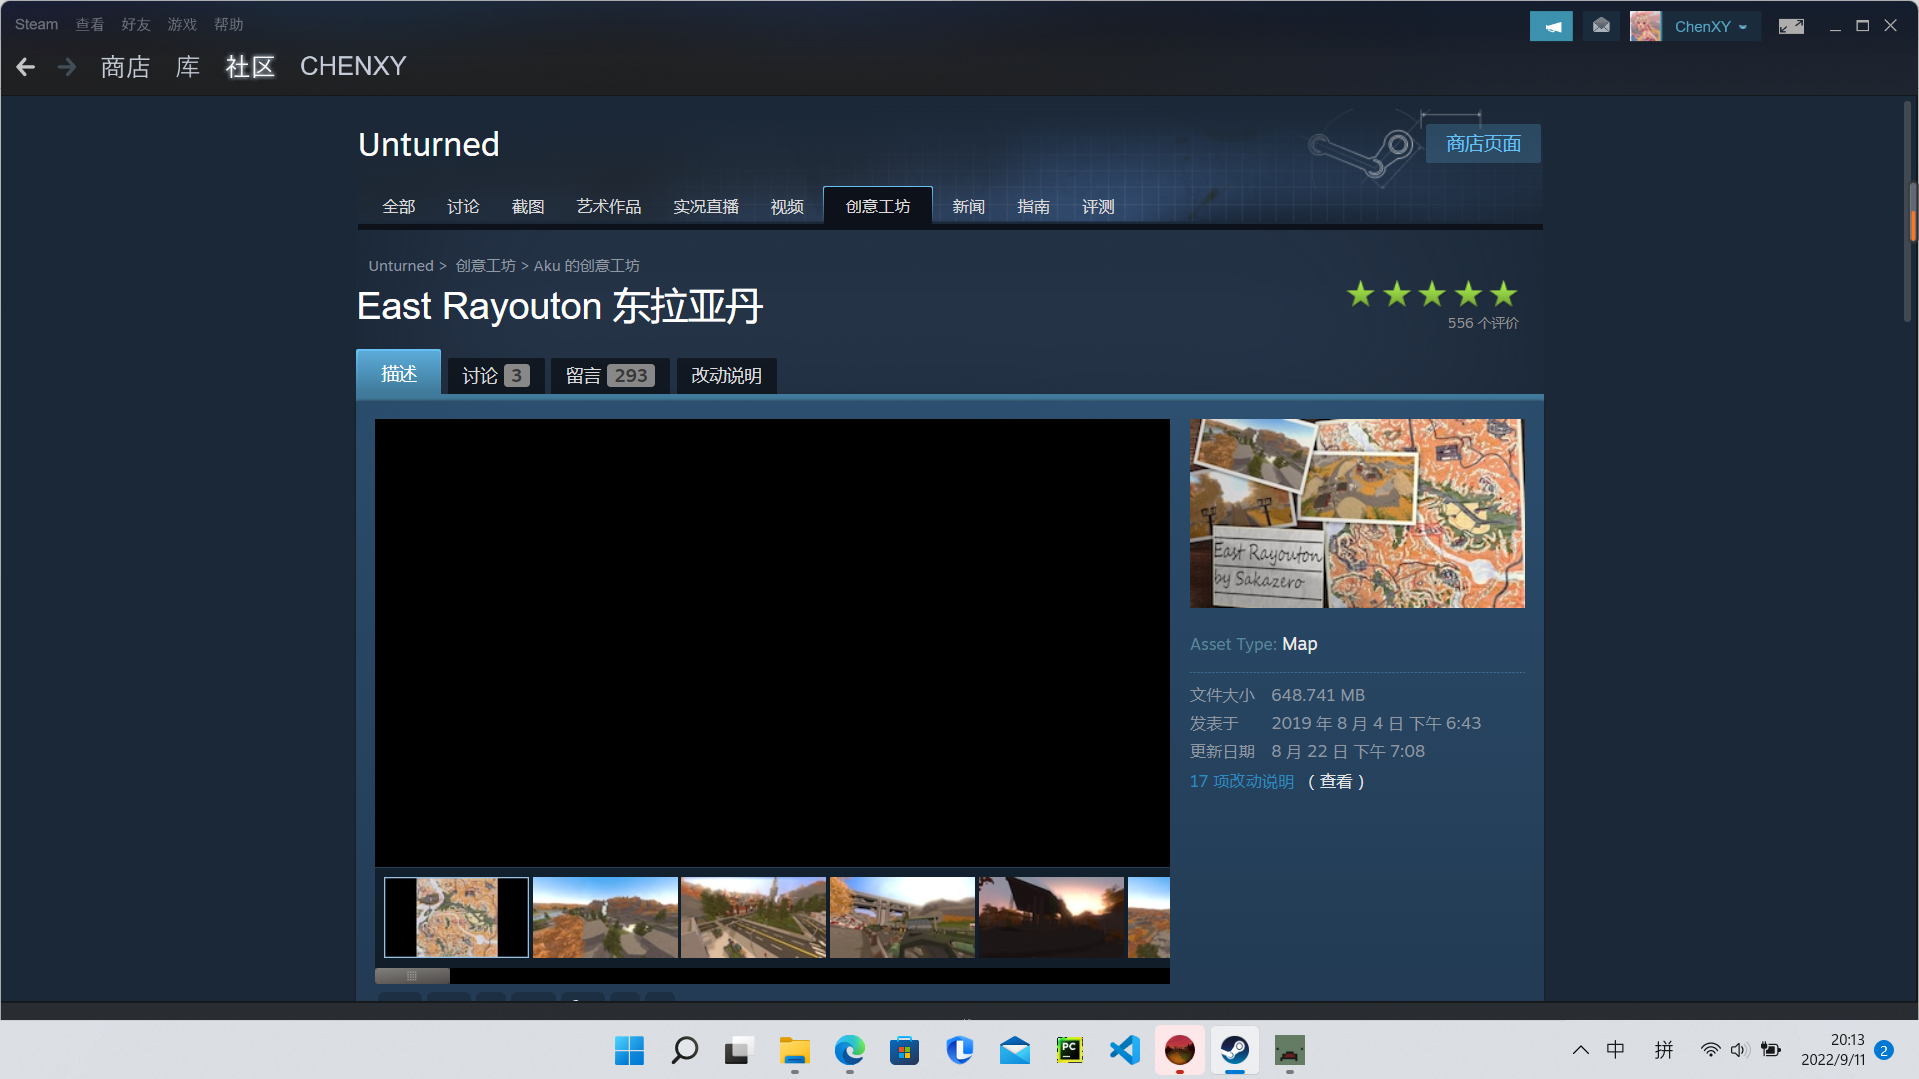
Task: Switch to Big Picture mode icon
Action: pos(1791,27)
